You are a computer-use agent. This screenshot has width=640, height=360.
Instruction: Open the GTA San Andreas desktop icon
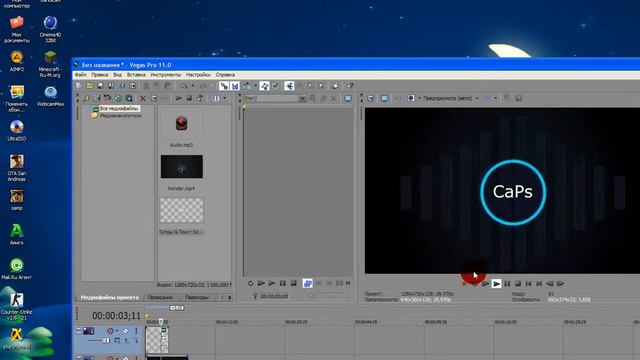(x=17, y=168)
